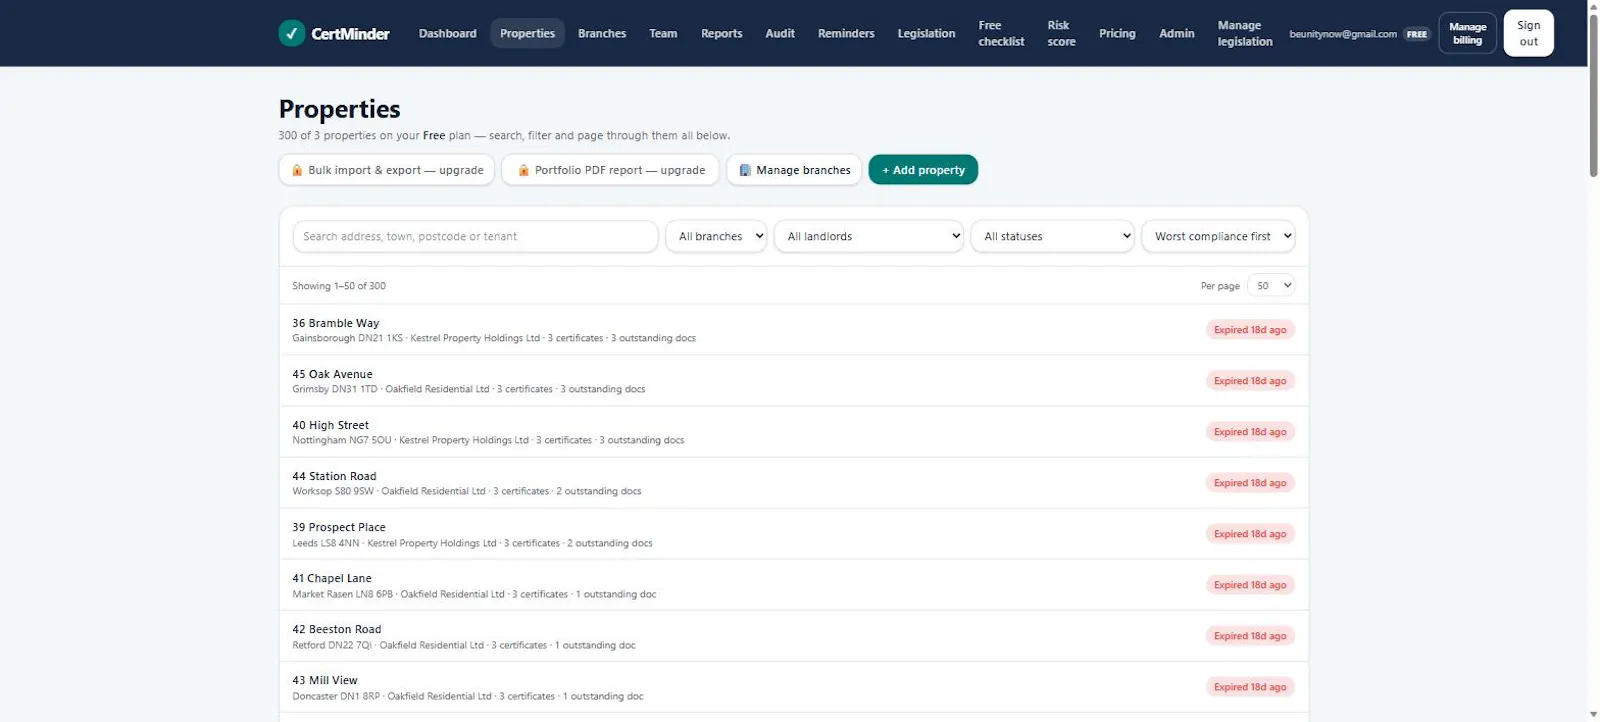
Task: Click the page vertical scrollbar thumb
Action: tap(1593, 95)
